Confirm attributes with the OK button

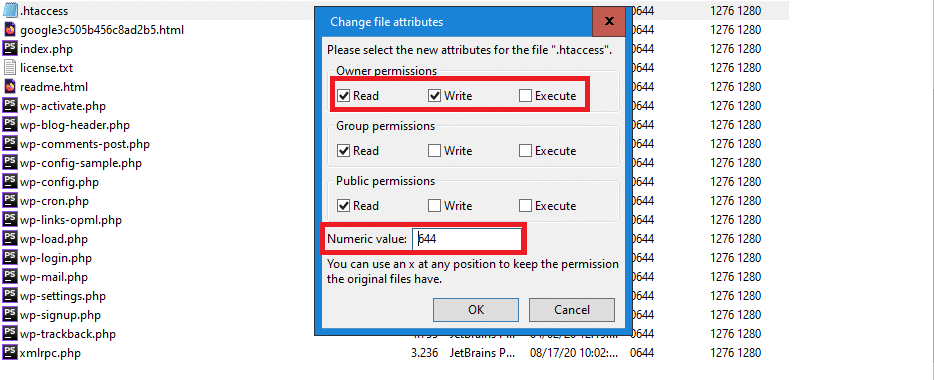(477, 310)
